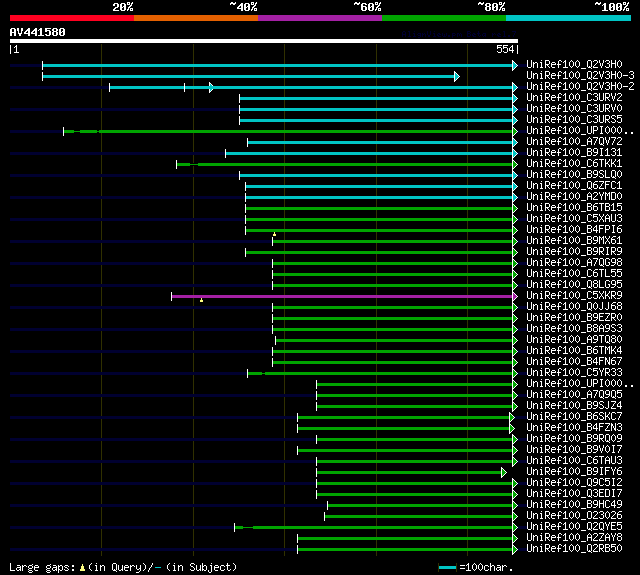Click the arrowhead ending the Q2V3H0-3 bar
This screenshot has height=575, width=640.
[x=457, y=76]
